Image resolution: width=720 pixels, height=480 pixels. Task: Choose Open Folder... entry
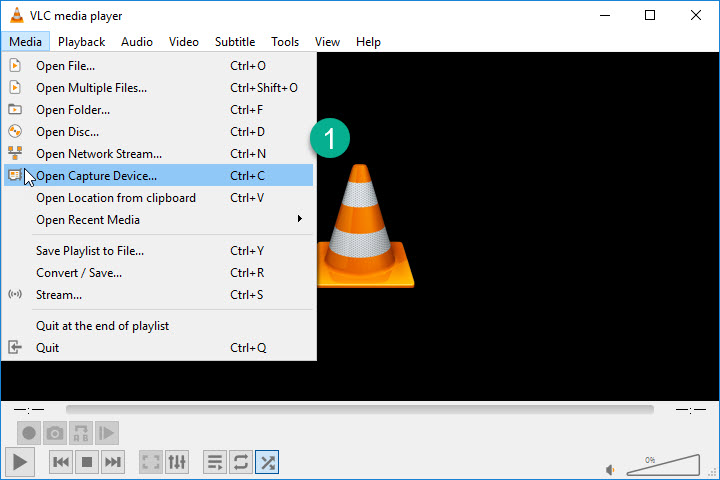point(158,110)
